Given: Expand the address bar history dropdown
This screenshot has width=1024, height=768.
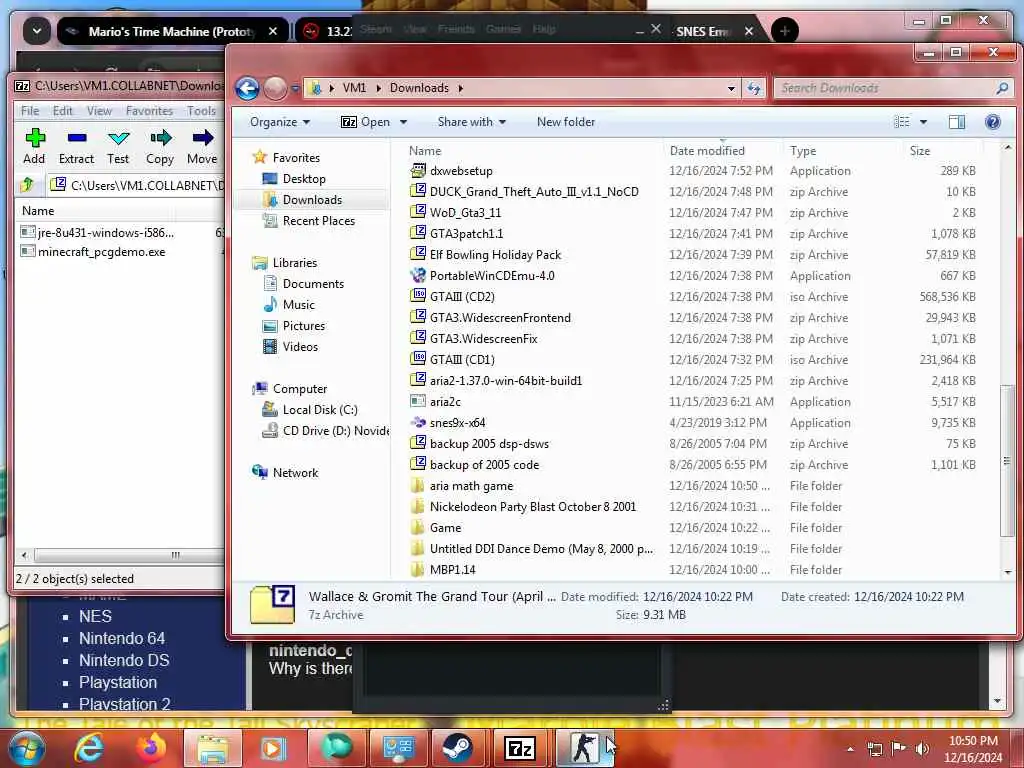Looking at the screenshot, I should pyautogui.click(x=731, y=88).
